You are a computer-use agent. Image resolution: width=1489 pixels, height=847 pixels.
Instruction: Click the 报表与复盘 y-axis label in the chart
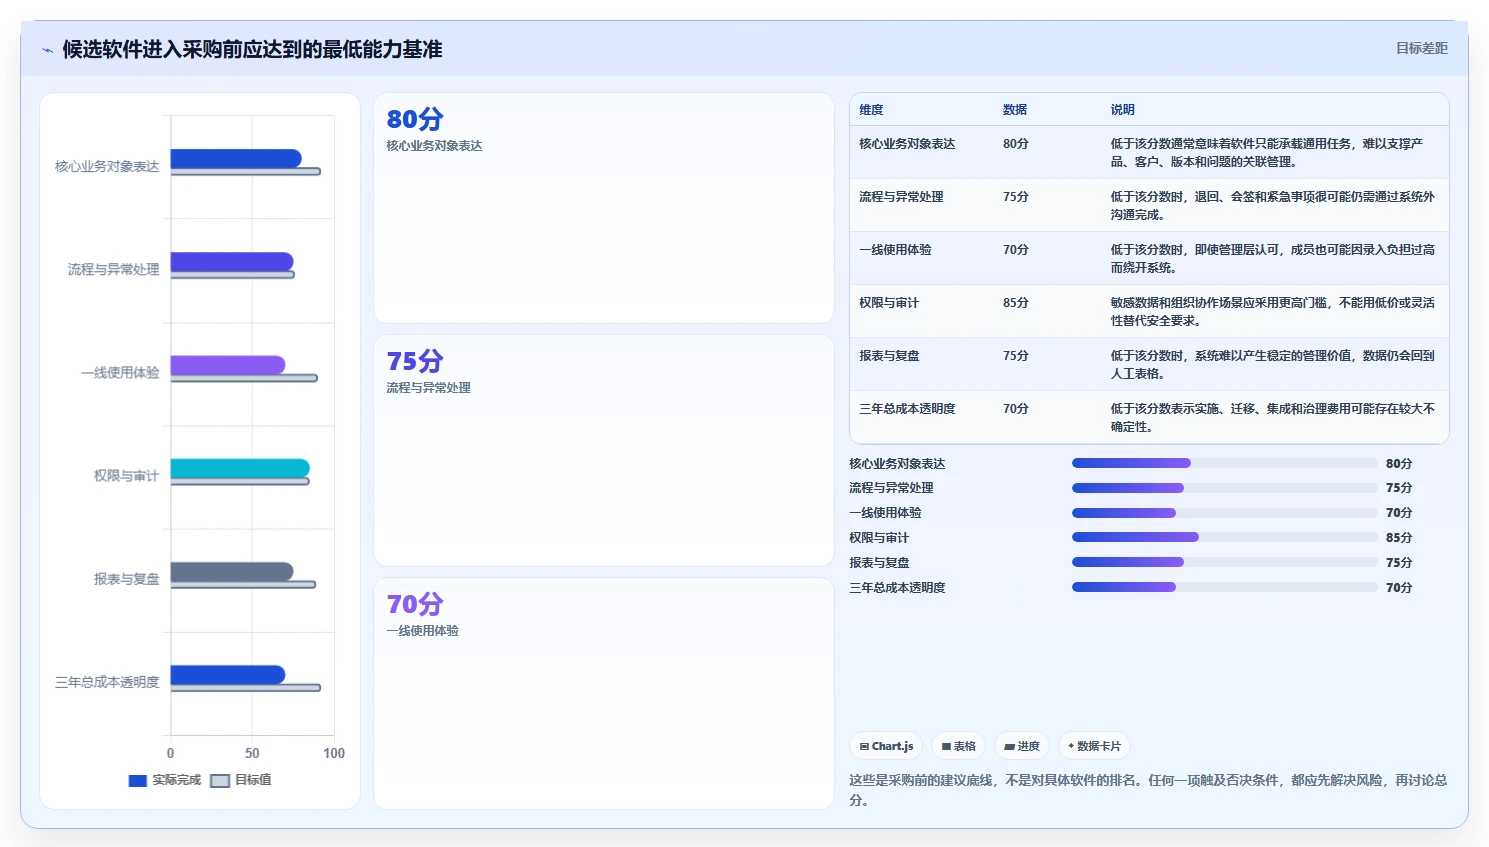pyautogui.click(x=126, y=579)
